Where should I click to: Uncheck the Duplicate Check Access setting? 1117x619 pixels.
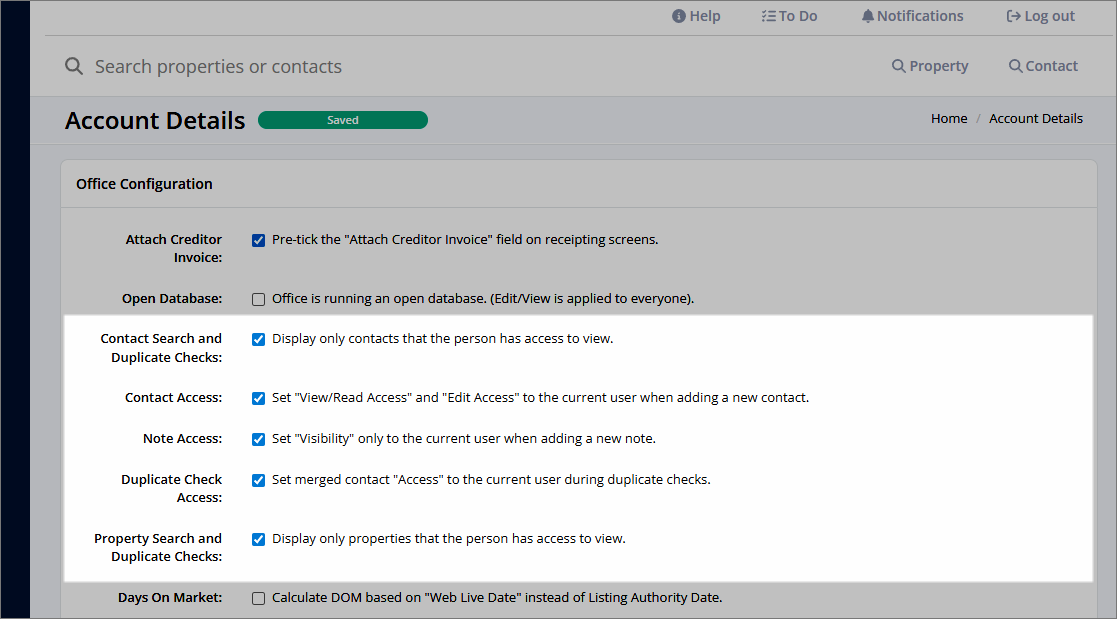point(258,480)
